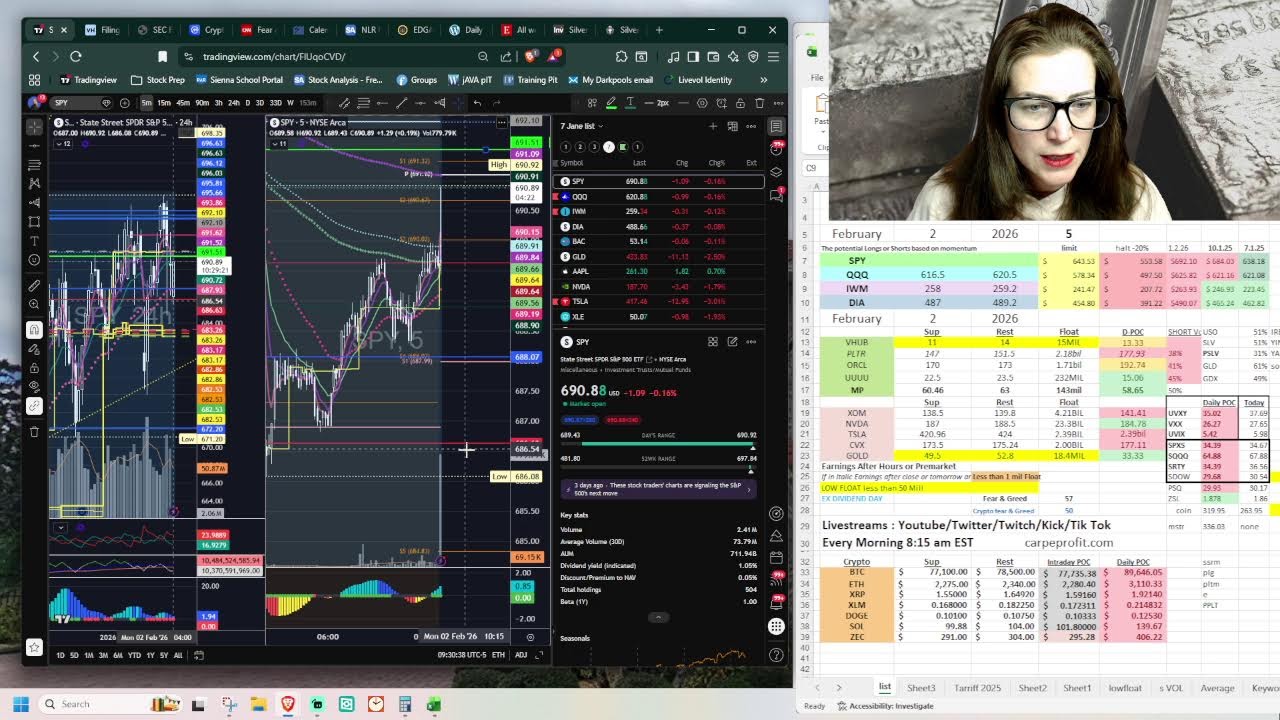This screenshot has width=1280, height=720.
Task: Select the ruler measure tool
Action: (x=34, y=286)
